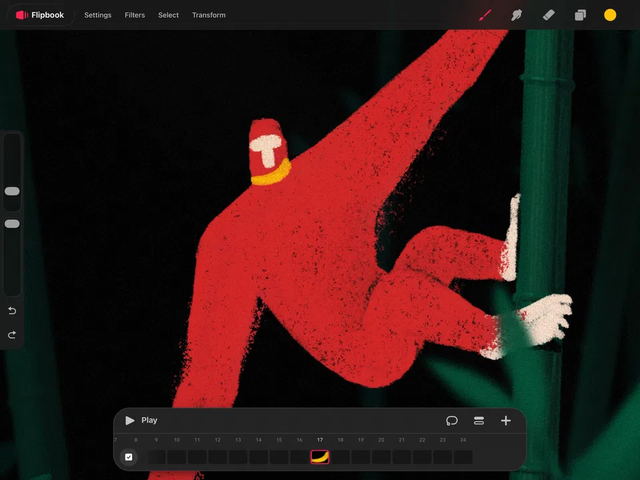Image resolution: width=640 pixels, height=480 pixels.
Task: Select empty frame cell under 12
Action: tap(218, 457)
